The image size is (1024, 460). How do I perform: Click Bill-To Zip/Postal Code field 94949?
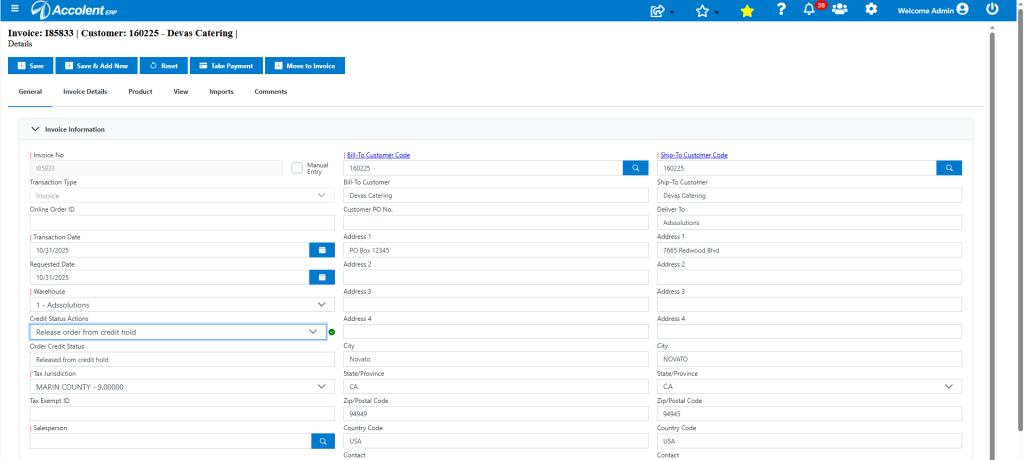click(496, 414)
